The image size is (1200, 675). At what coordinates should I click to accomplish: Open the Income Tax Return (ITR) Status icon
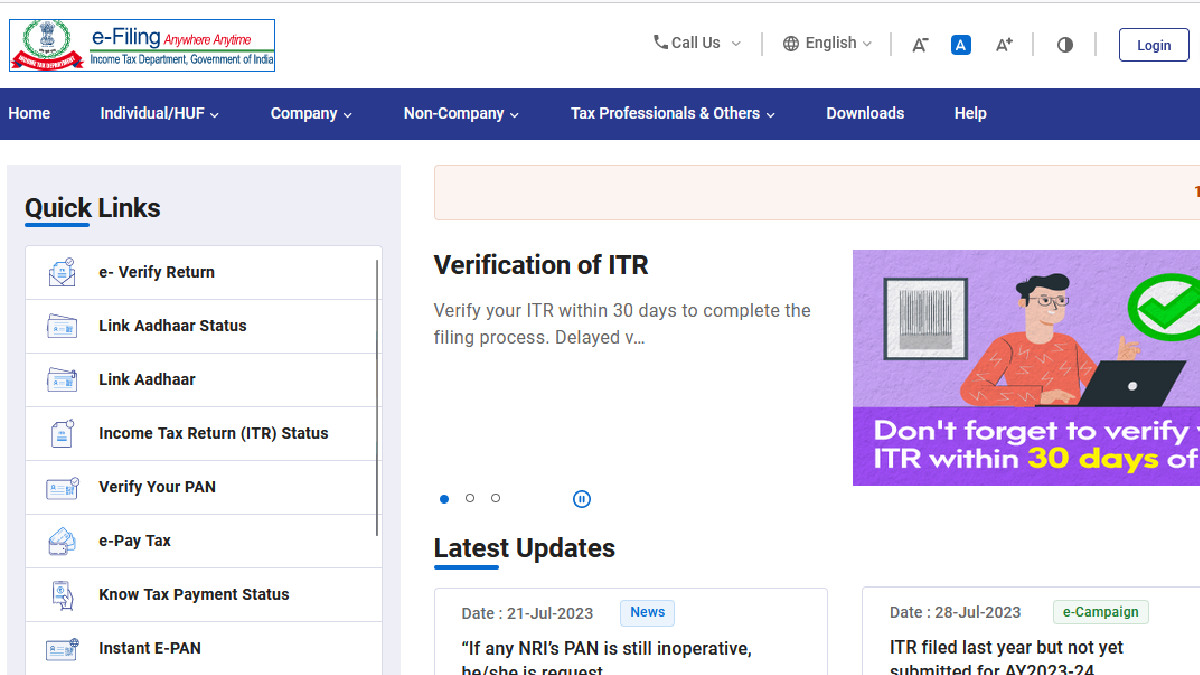coord(61,432)
